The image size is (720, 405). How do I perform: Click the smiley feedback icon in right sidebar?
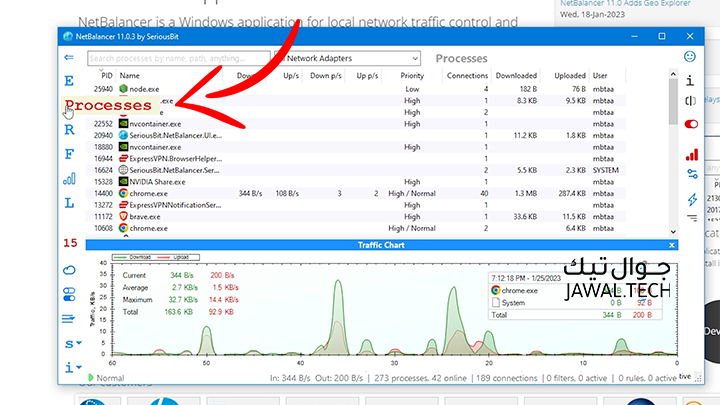coord(690,57)
